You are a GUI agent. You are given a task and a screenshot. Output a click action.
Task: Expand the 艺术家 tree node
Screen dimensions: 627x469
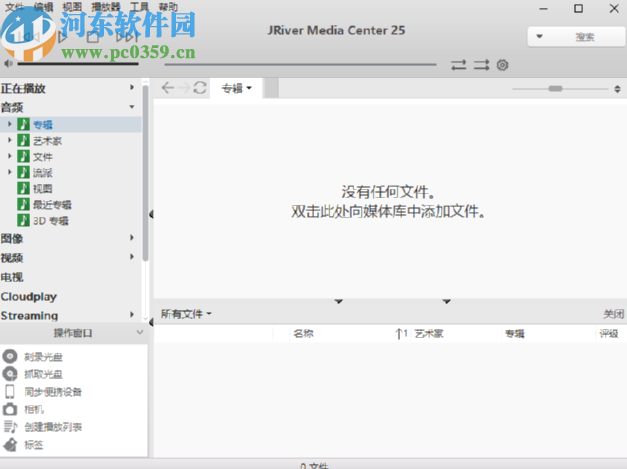pyautogui.click(x=10, y=140)
